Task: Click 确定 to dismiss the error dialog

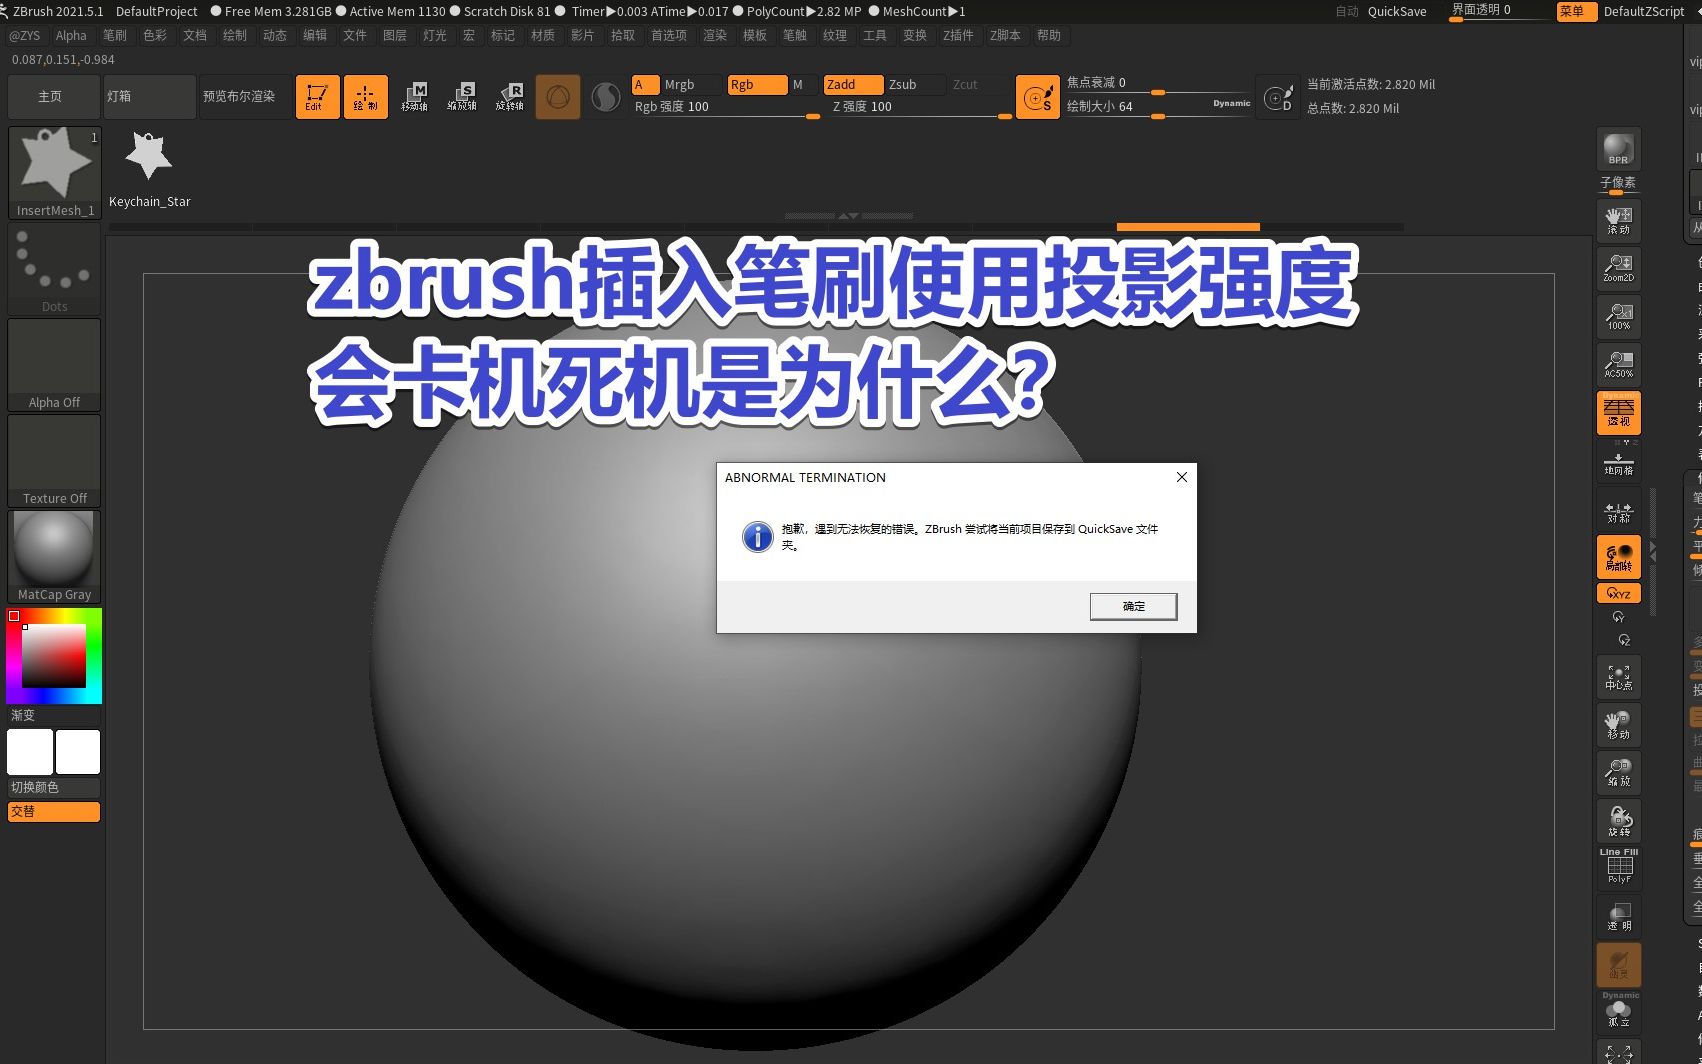Action: point(1133,606)
